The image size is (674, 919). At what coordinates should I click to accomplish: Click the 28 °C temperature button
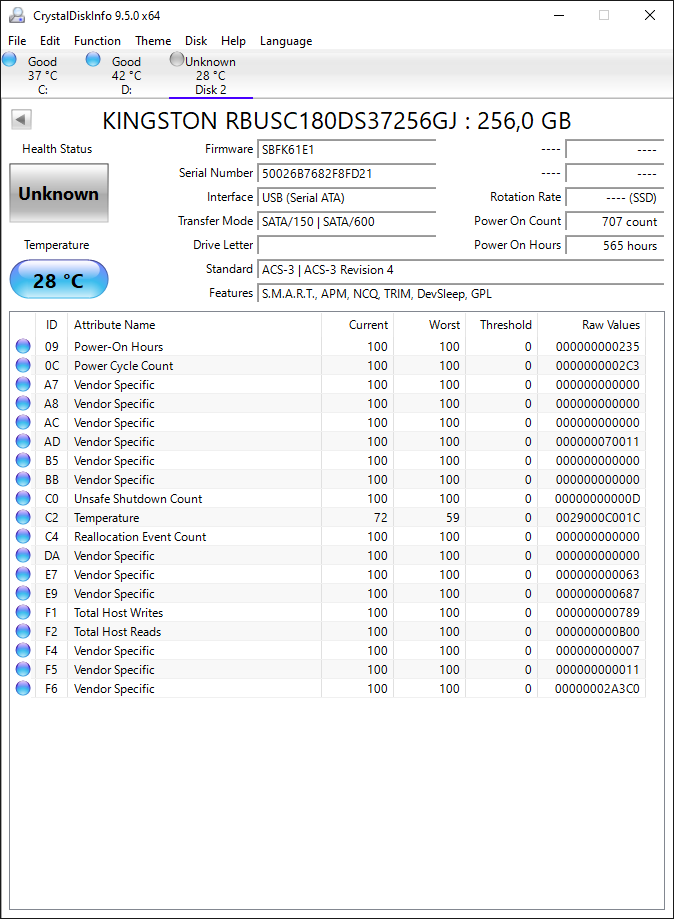(59, 280)
